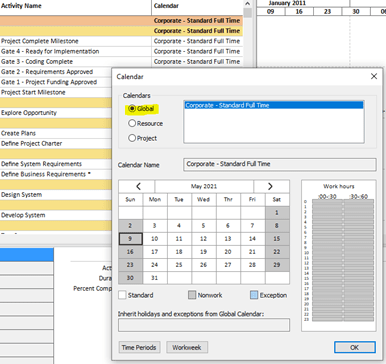Click week 23 in the Gantt timescale
Image resolution: width=386 pixels, height=364 pixels.
tap(328, 12)
